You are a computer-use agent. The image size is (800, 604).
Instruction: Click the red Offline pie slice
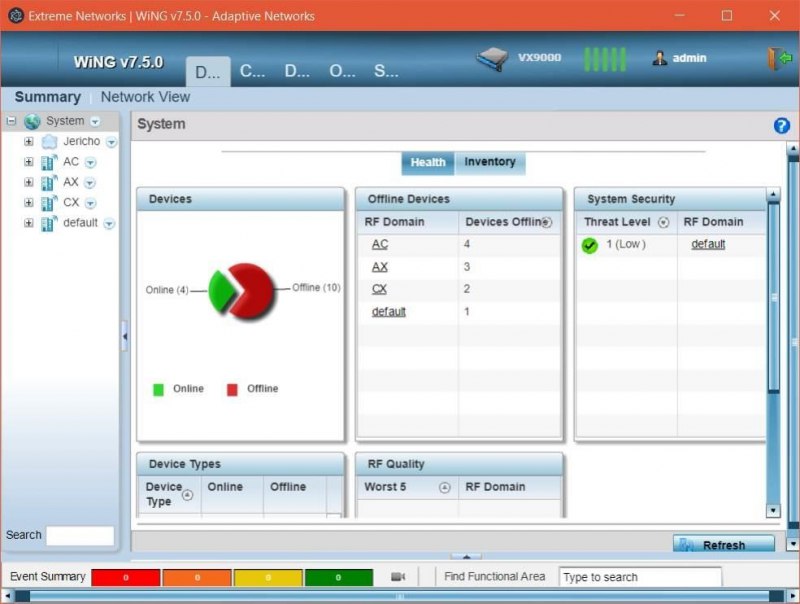254,291
